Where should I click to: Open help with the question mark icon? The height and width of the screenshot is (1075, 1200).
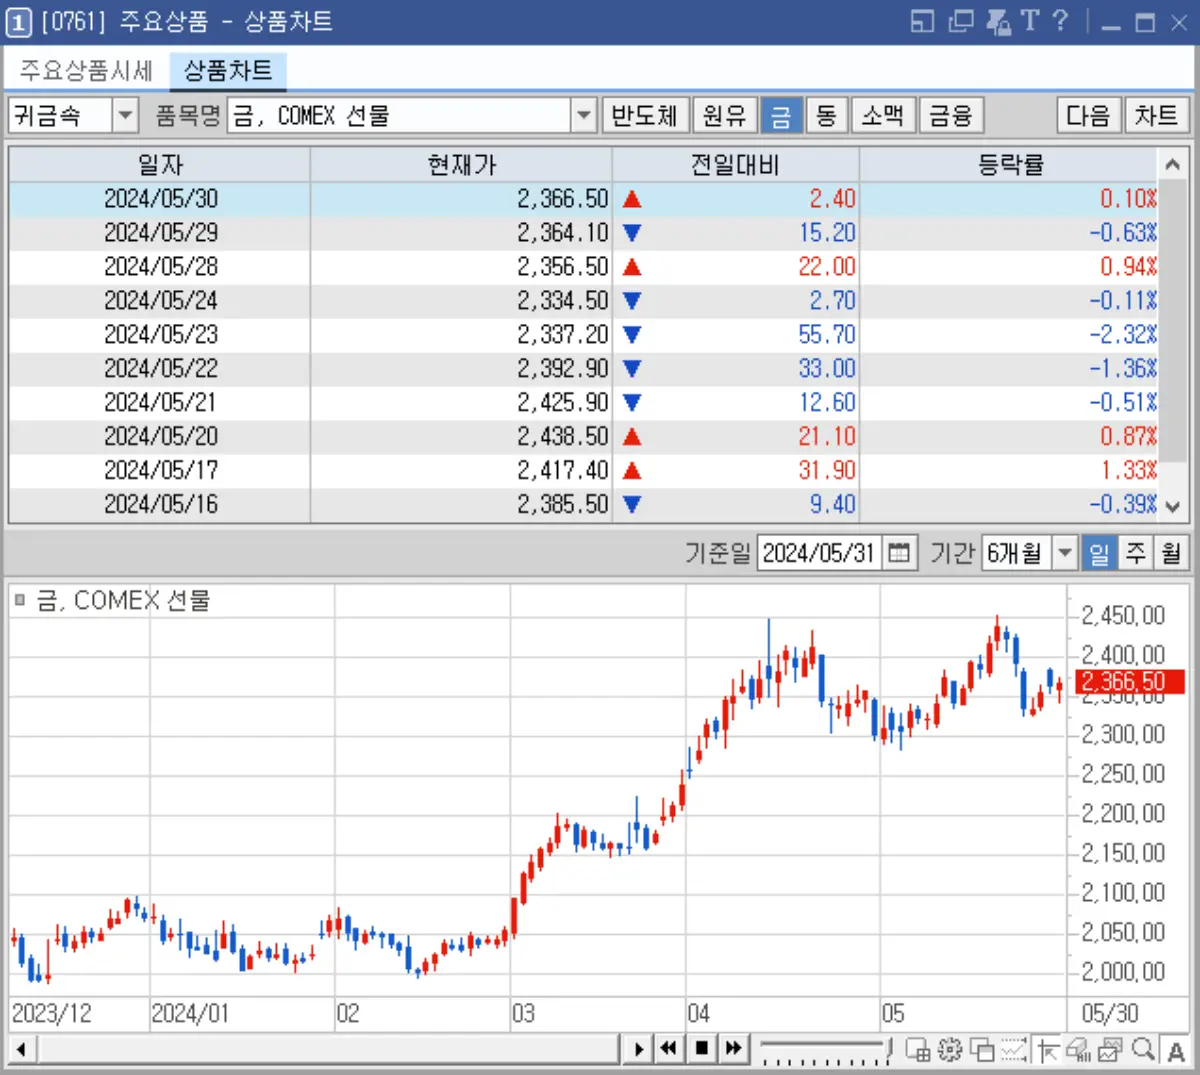(x=1061, y=21)
